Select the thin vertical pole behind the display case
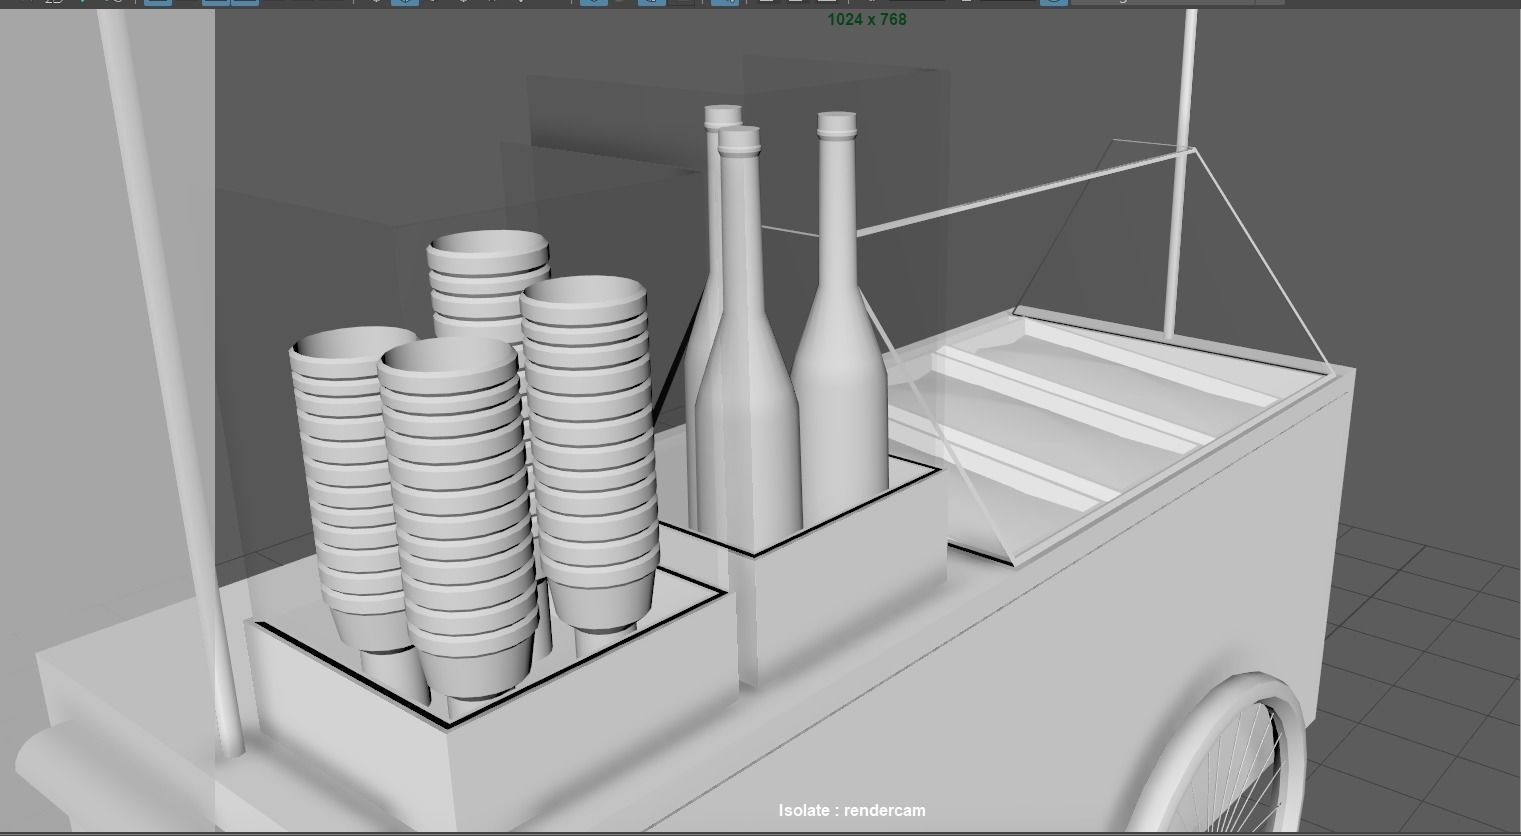Image resolution: width=1521 pixels, height=836 pixels. click(1180, 172)
